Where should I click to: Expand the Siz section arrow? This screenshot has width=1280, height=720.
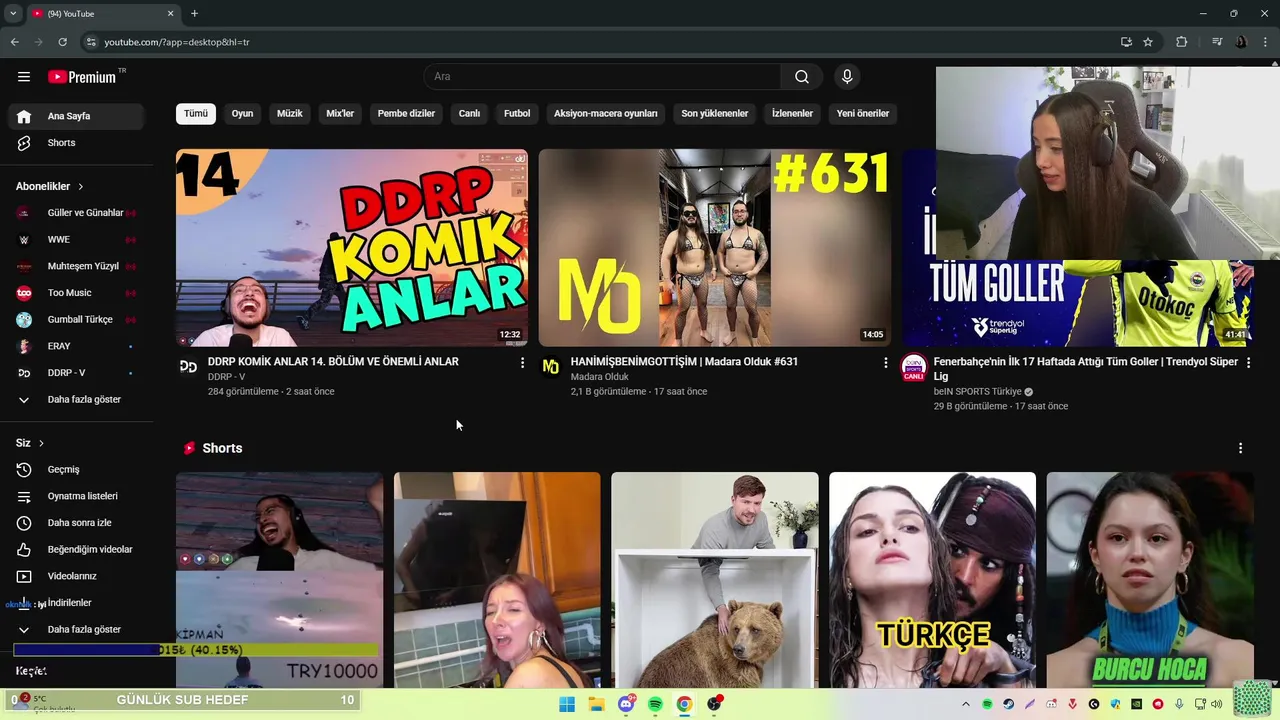41,443
